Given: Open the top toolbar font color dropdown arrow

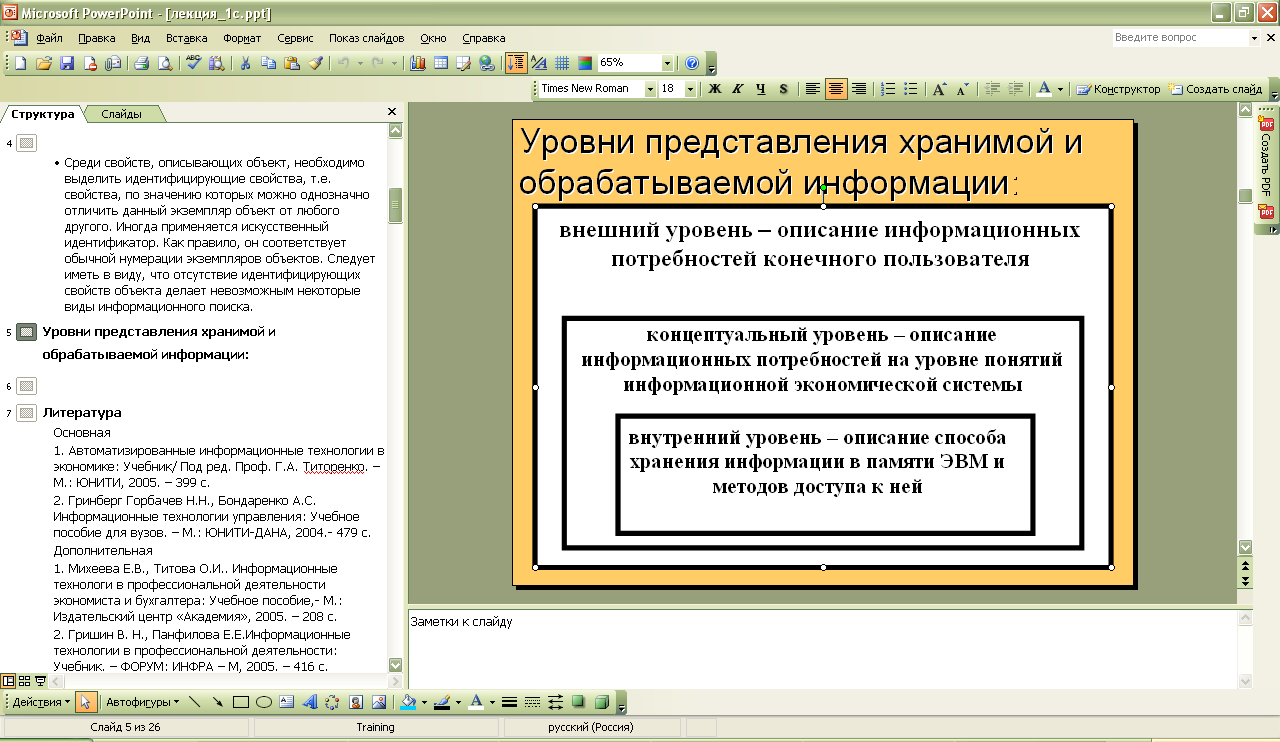Looking at the screenshot, I should [x=1061, y=89].
